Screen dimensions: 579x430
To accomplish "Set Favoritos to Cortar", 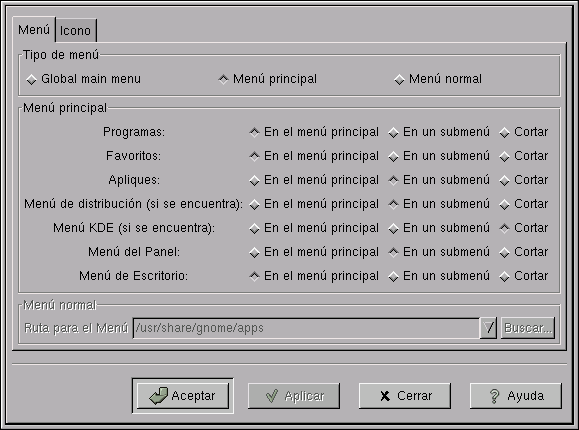I will (504, 157).
